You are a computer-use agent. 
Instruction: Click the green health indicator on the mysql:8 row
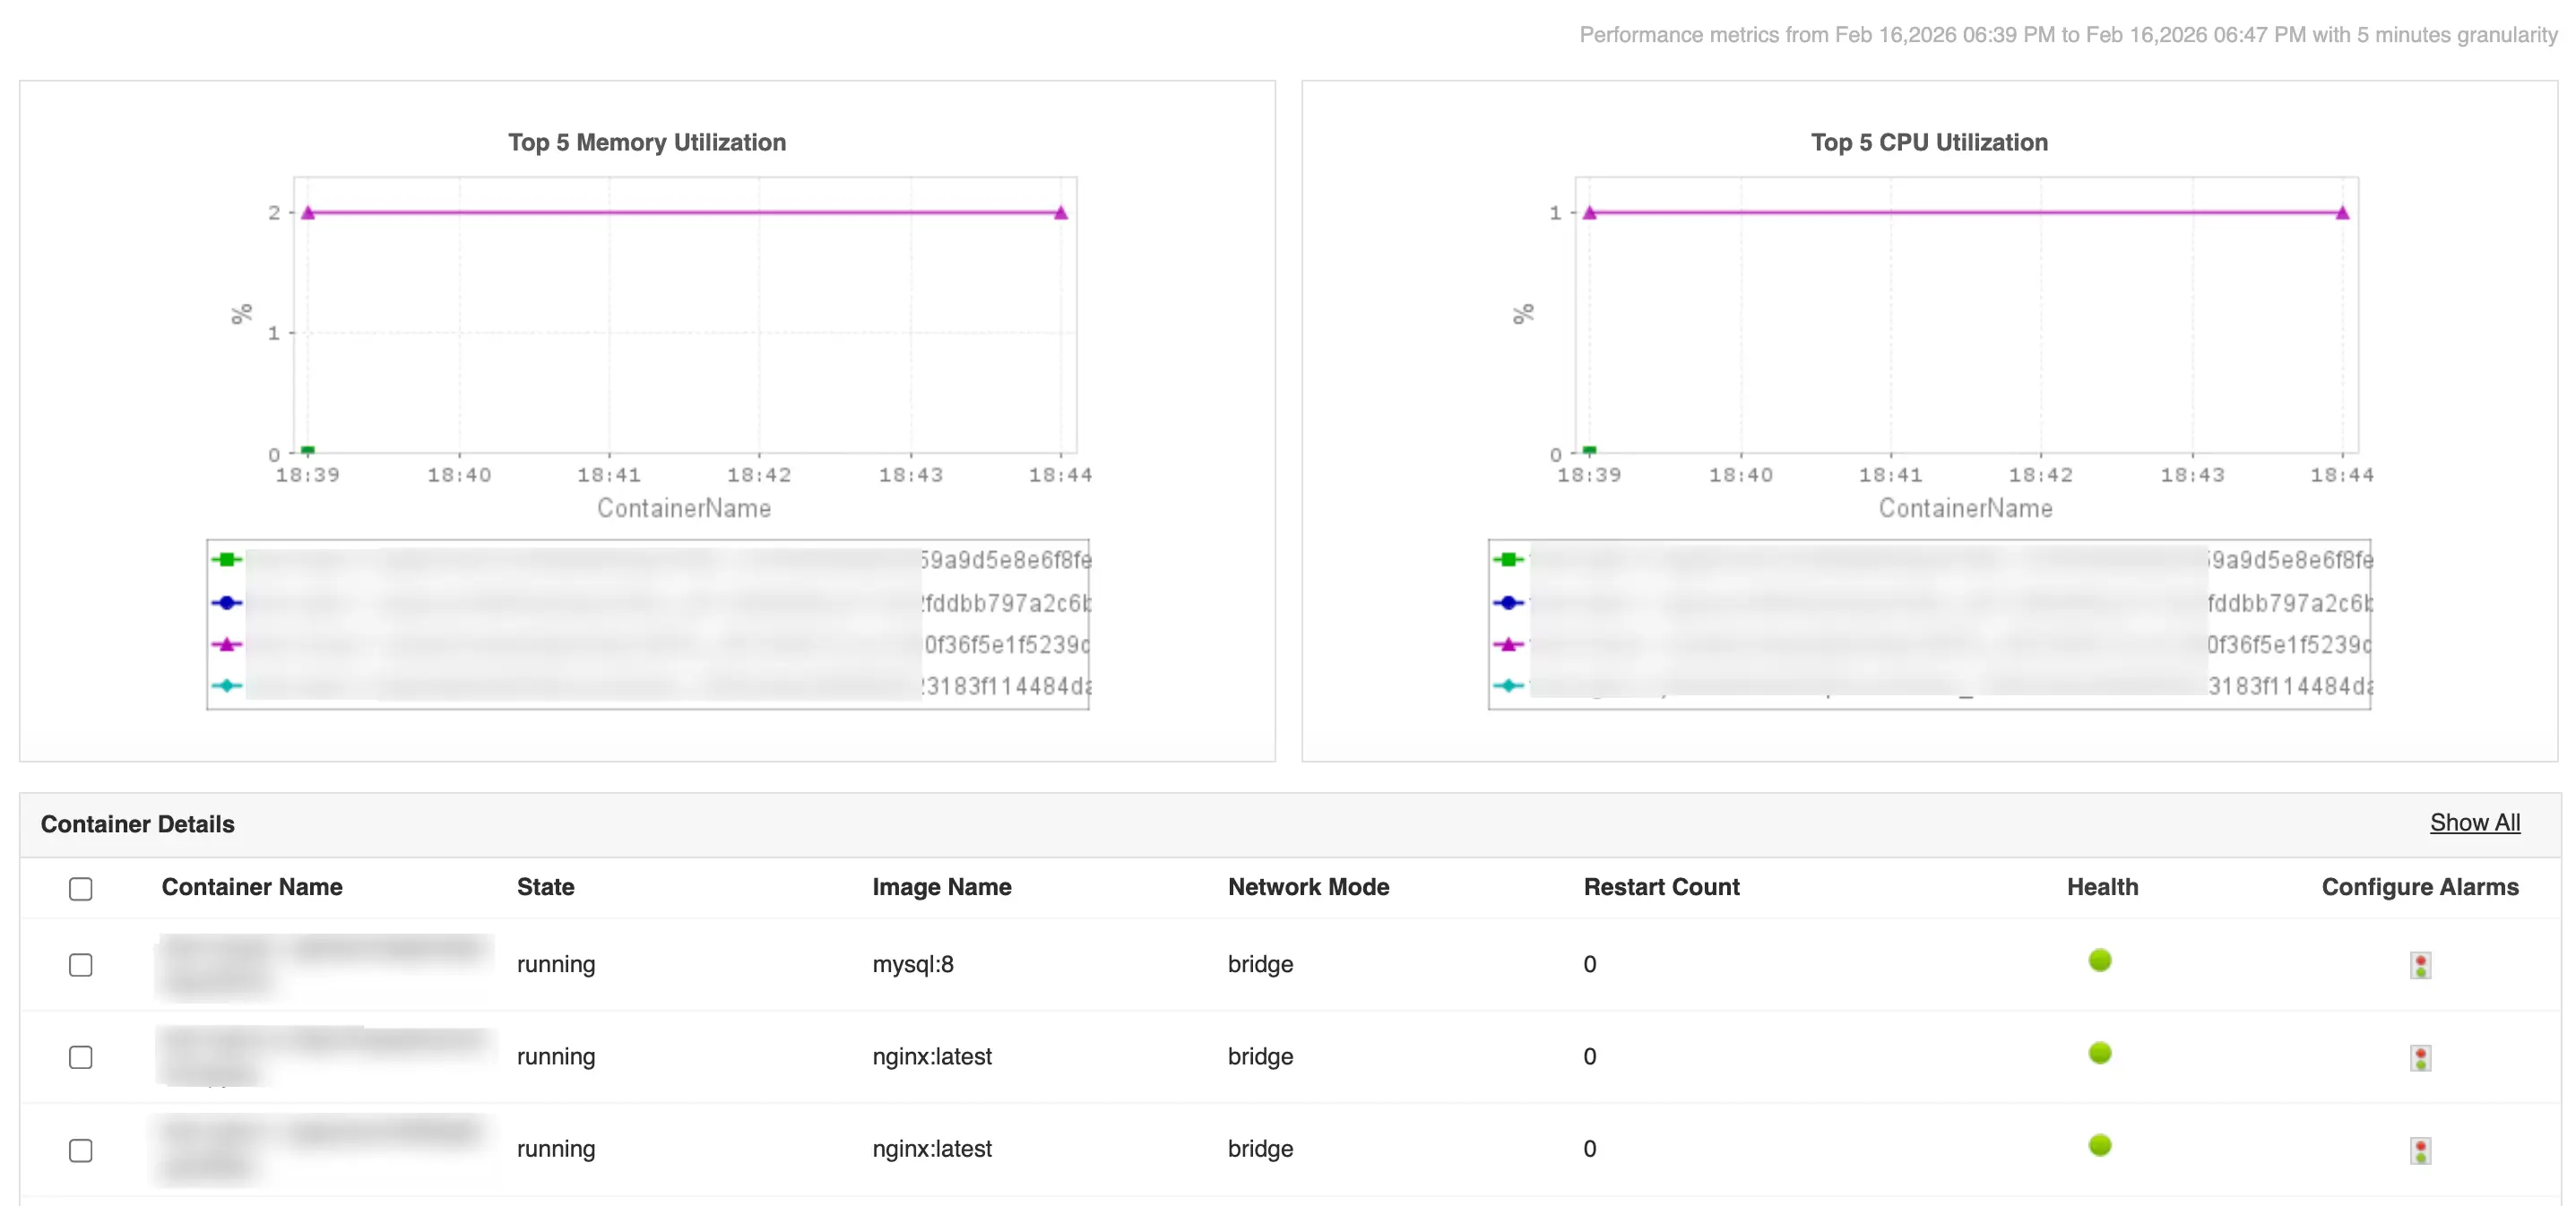2101,961
